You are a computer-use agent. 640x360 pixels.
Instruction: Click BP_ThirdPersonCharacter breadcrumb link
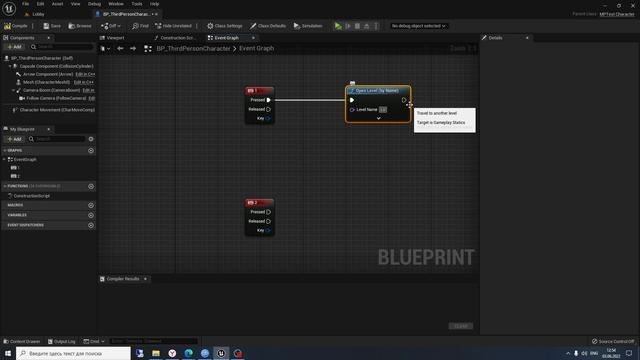pyautogui.click(x=193, y=48)
